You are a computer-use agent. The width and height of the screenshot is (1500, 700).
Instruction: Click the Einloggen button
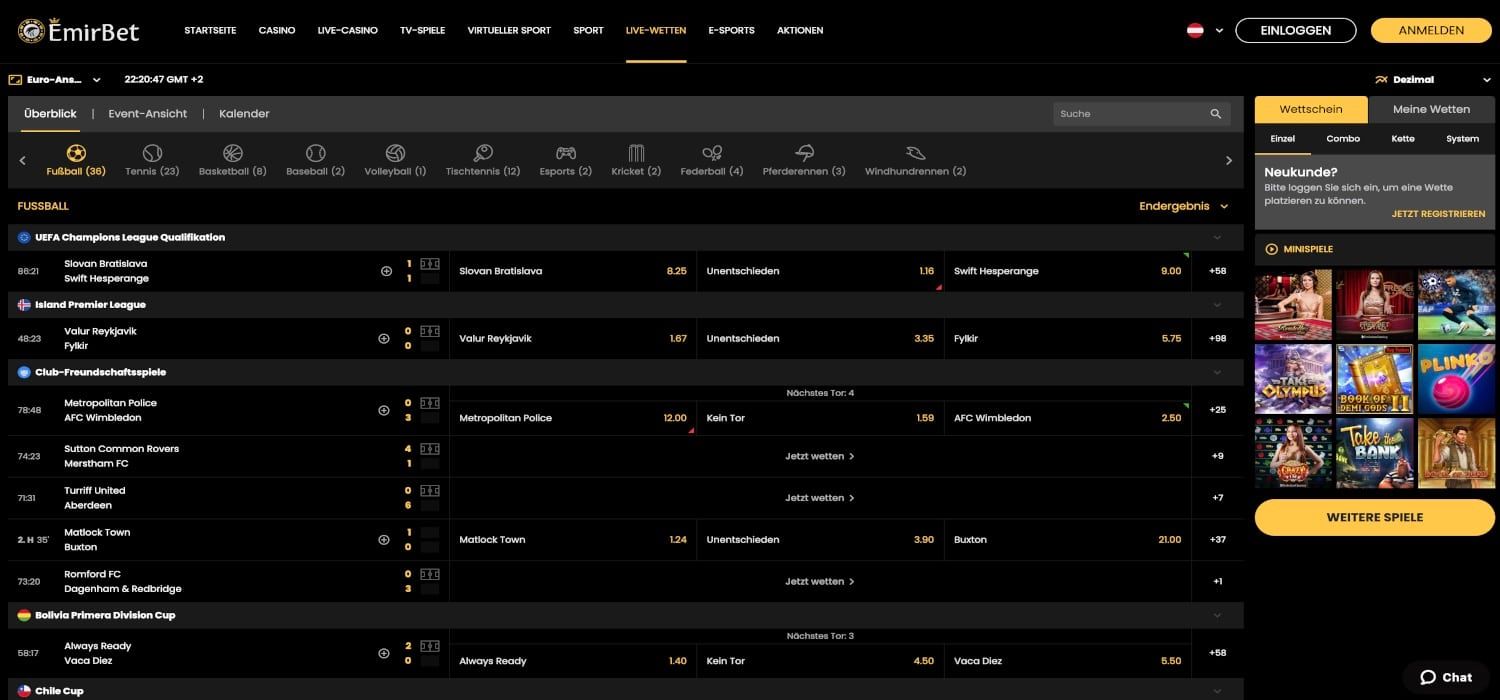[1296, 31]
